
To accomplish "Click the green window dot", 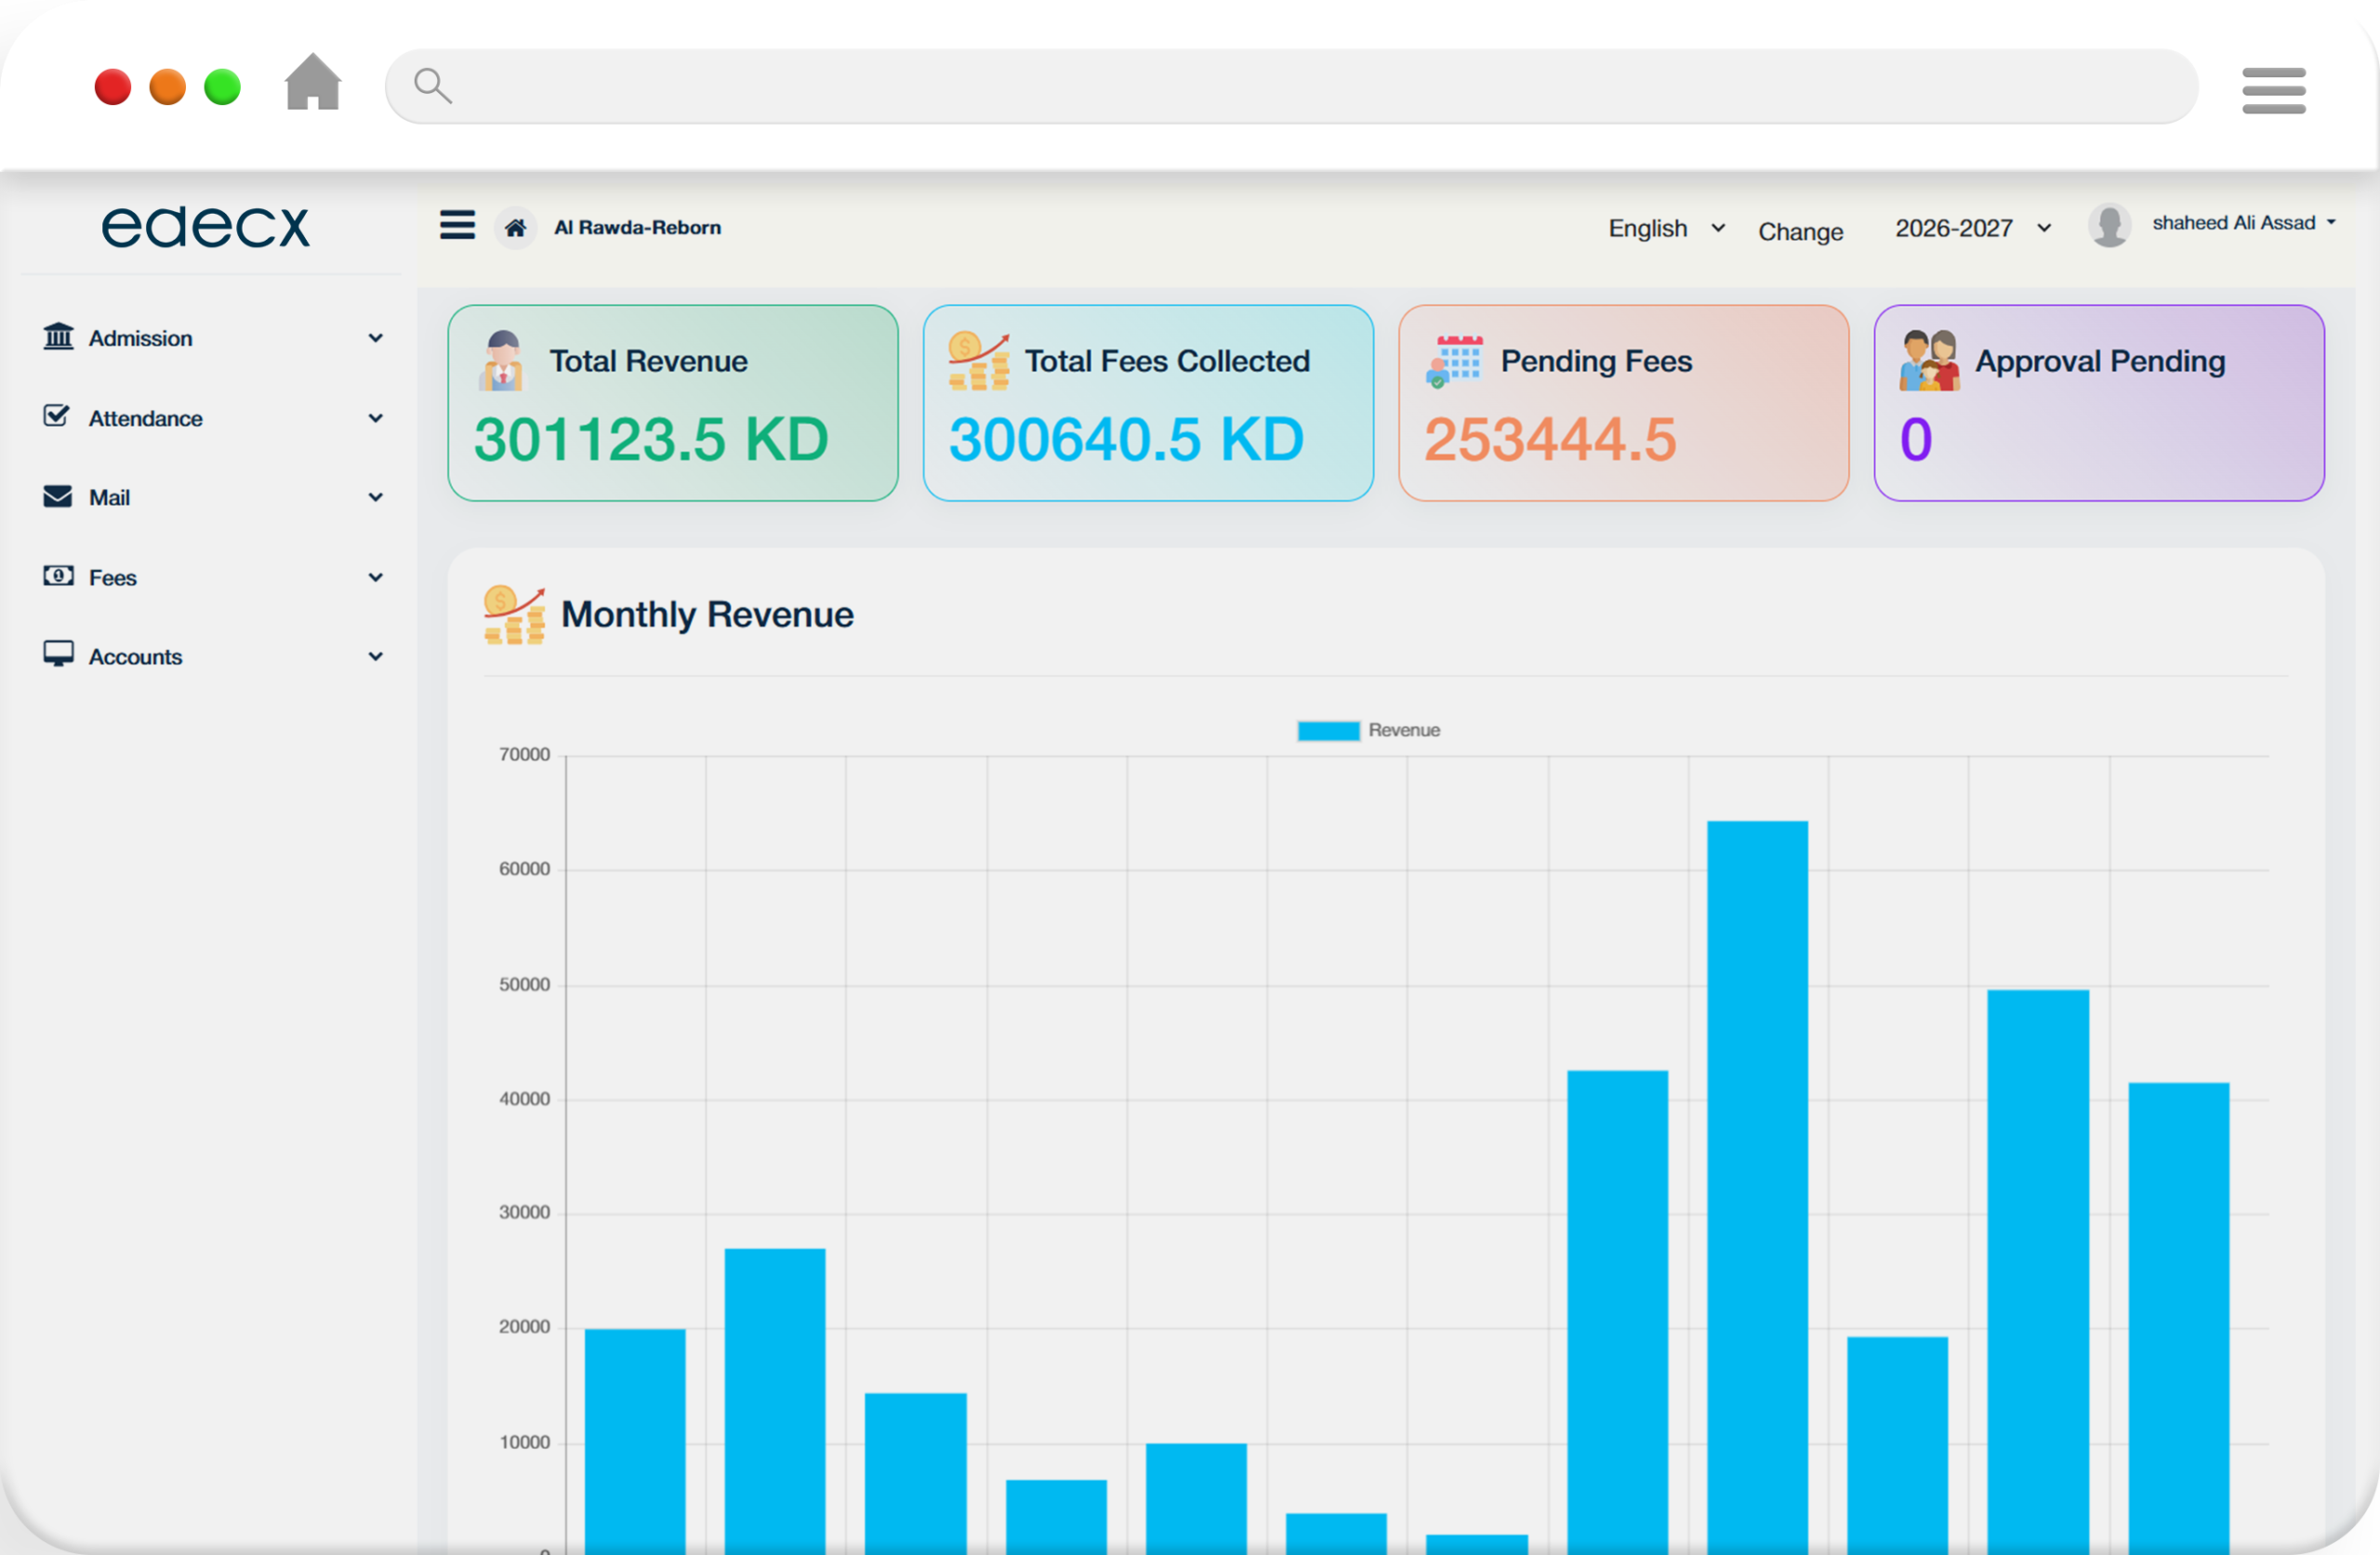I will pos(223,87).
